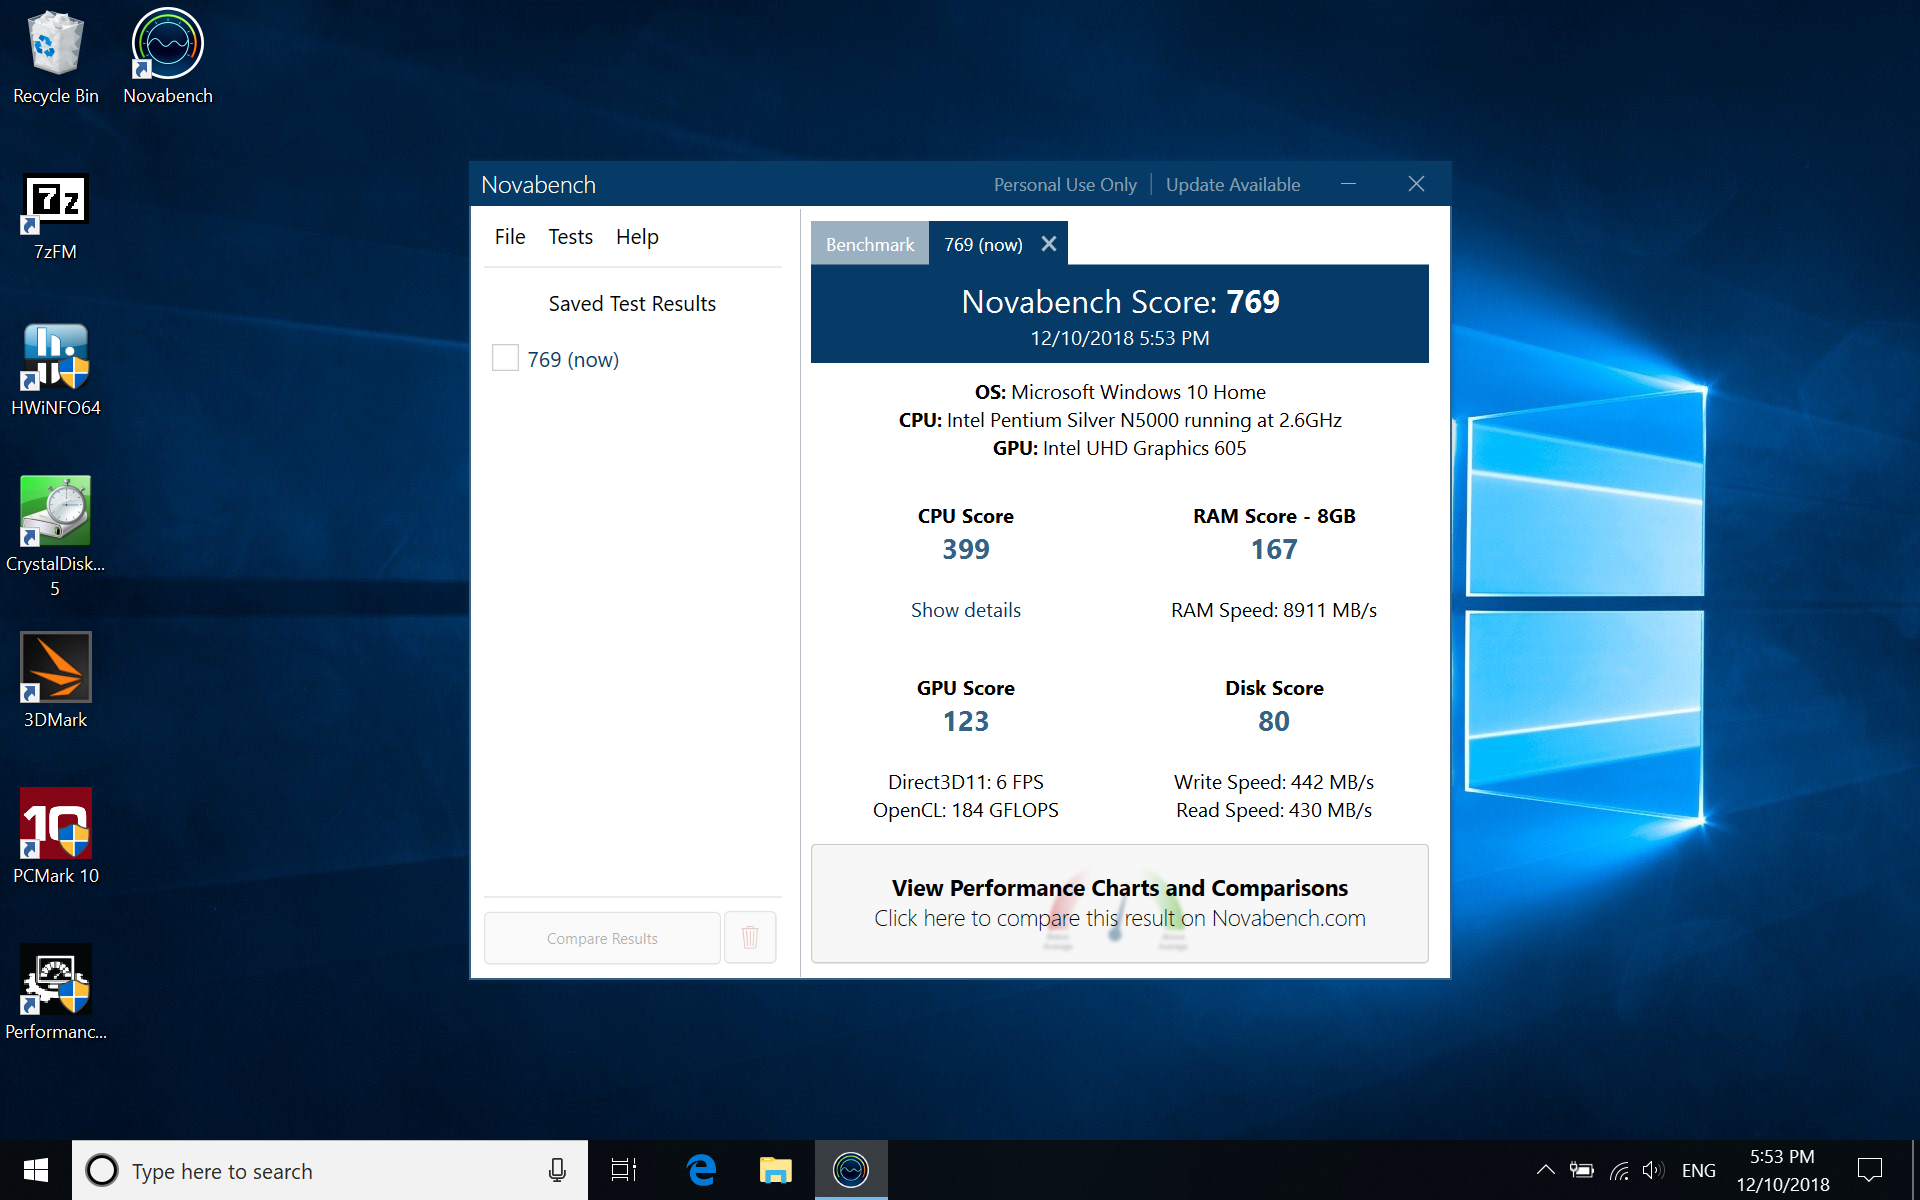Click the Cortana circle icon
Viewport: 1920px width, 1200px height.
[102, 1170]
